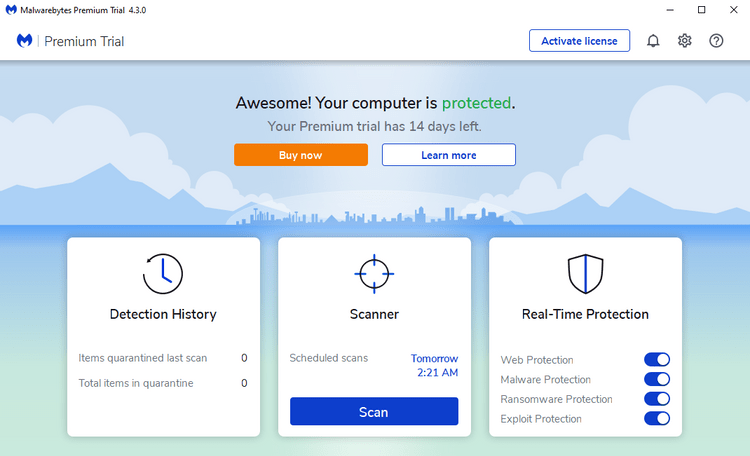Image resolution: width=750 pixels, height=456 pixels.
Task: Click the Scanner crosshair icon
Action: click(374, 273)
